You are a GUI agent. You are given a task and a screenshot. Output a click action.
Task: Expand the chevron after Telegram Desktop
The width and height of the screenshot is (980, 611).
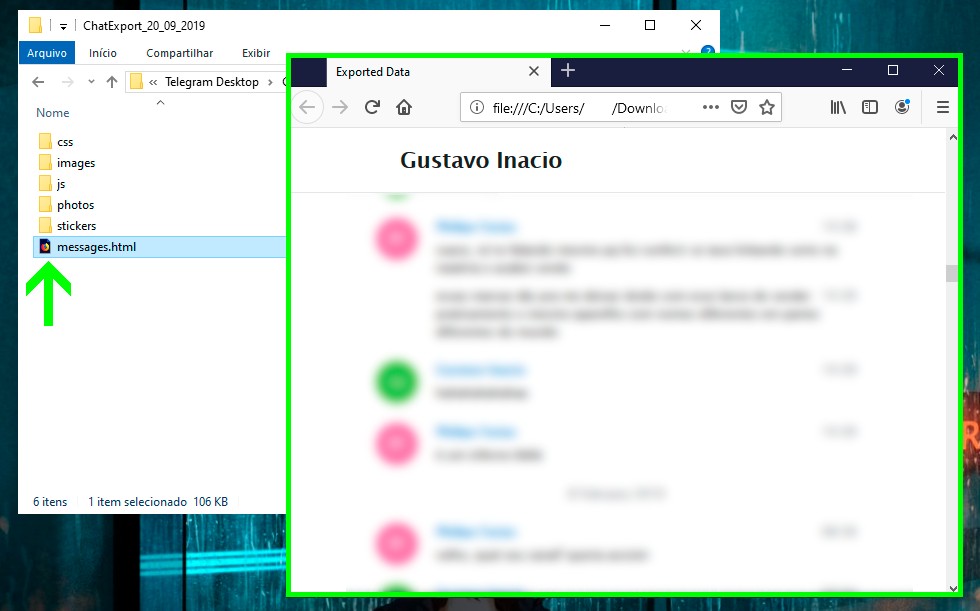click(270, 82)
